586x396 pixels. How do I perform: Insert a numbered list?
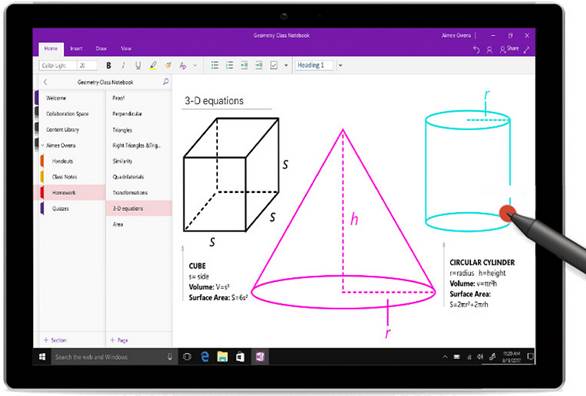[x=229, y=66]
